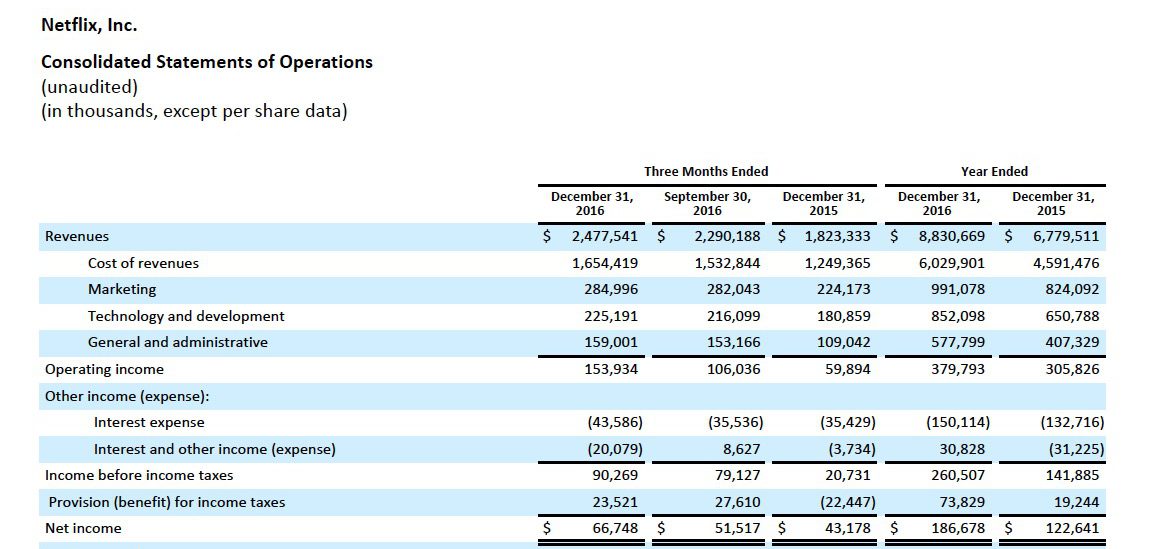Viewport: 1175px width, 549px height.
Task: Click the 'Three Months Ended' column group header
Action: pos(706,171)
